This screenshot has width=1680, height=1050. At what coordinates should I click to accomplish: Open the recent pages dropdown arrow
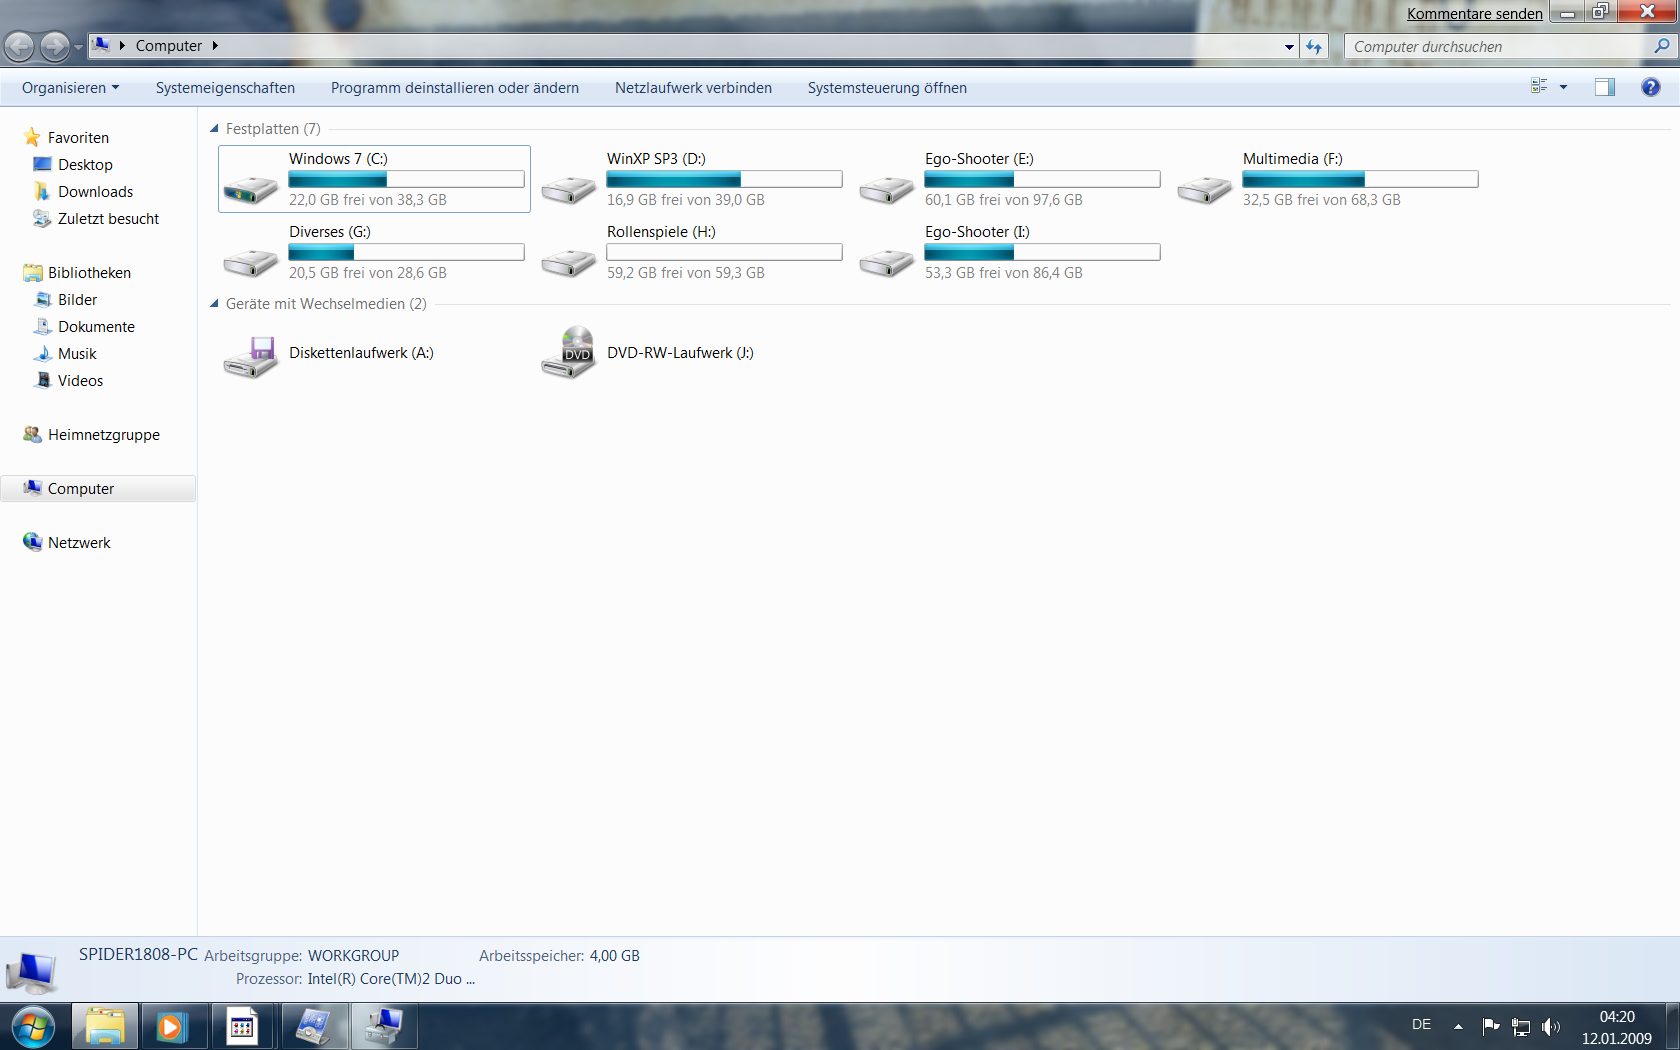click(79, 47)
